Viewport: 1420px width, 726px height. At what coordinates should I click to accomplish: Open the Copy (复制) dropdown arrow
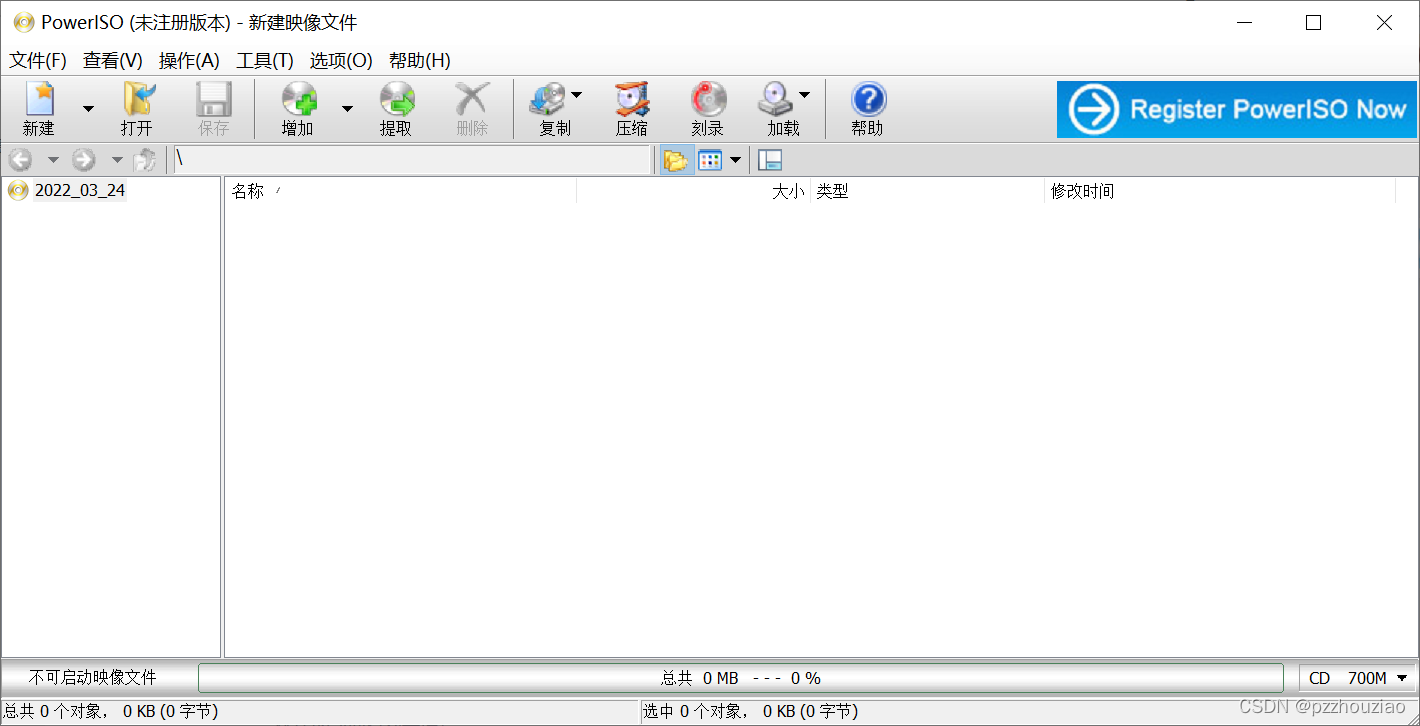576,95
